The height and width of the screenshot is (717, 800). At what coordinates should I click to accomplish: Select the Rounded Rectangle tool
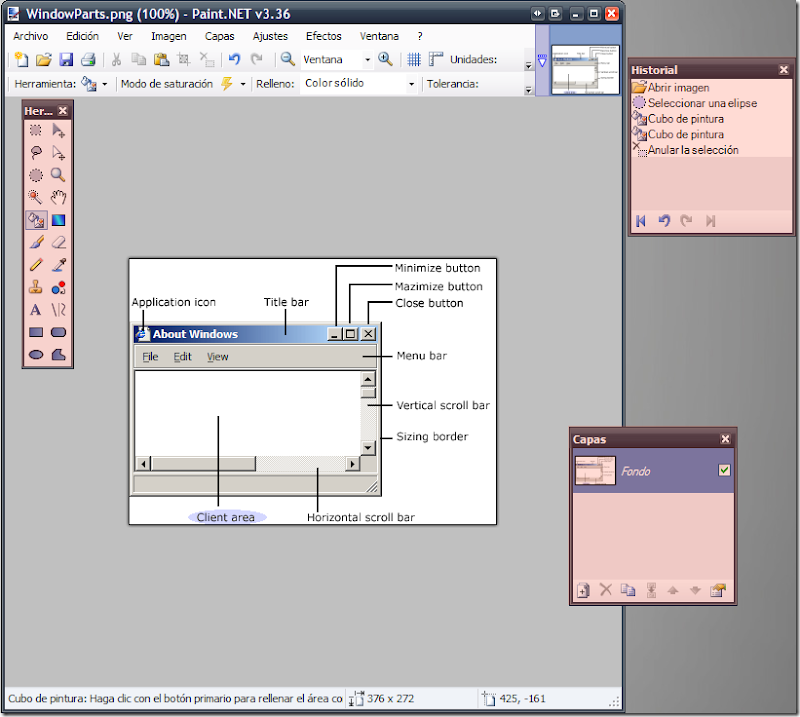[x=58, y=333]
